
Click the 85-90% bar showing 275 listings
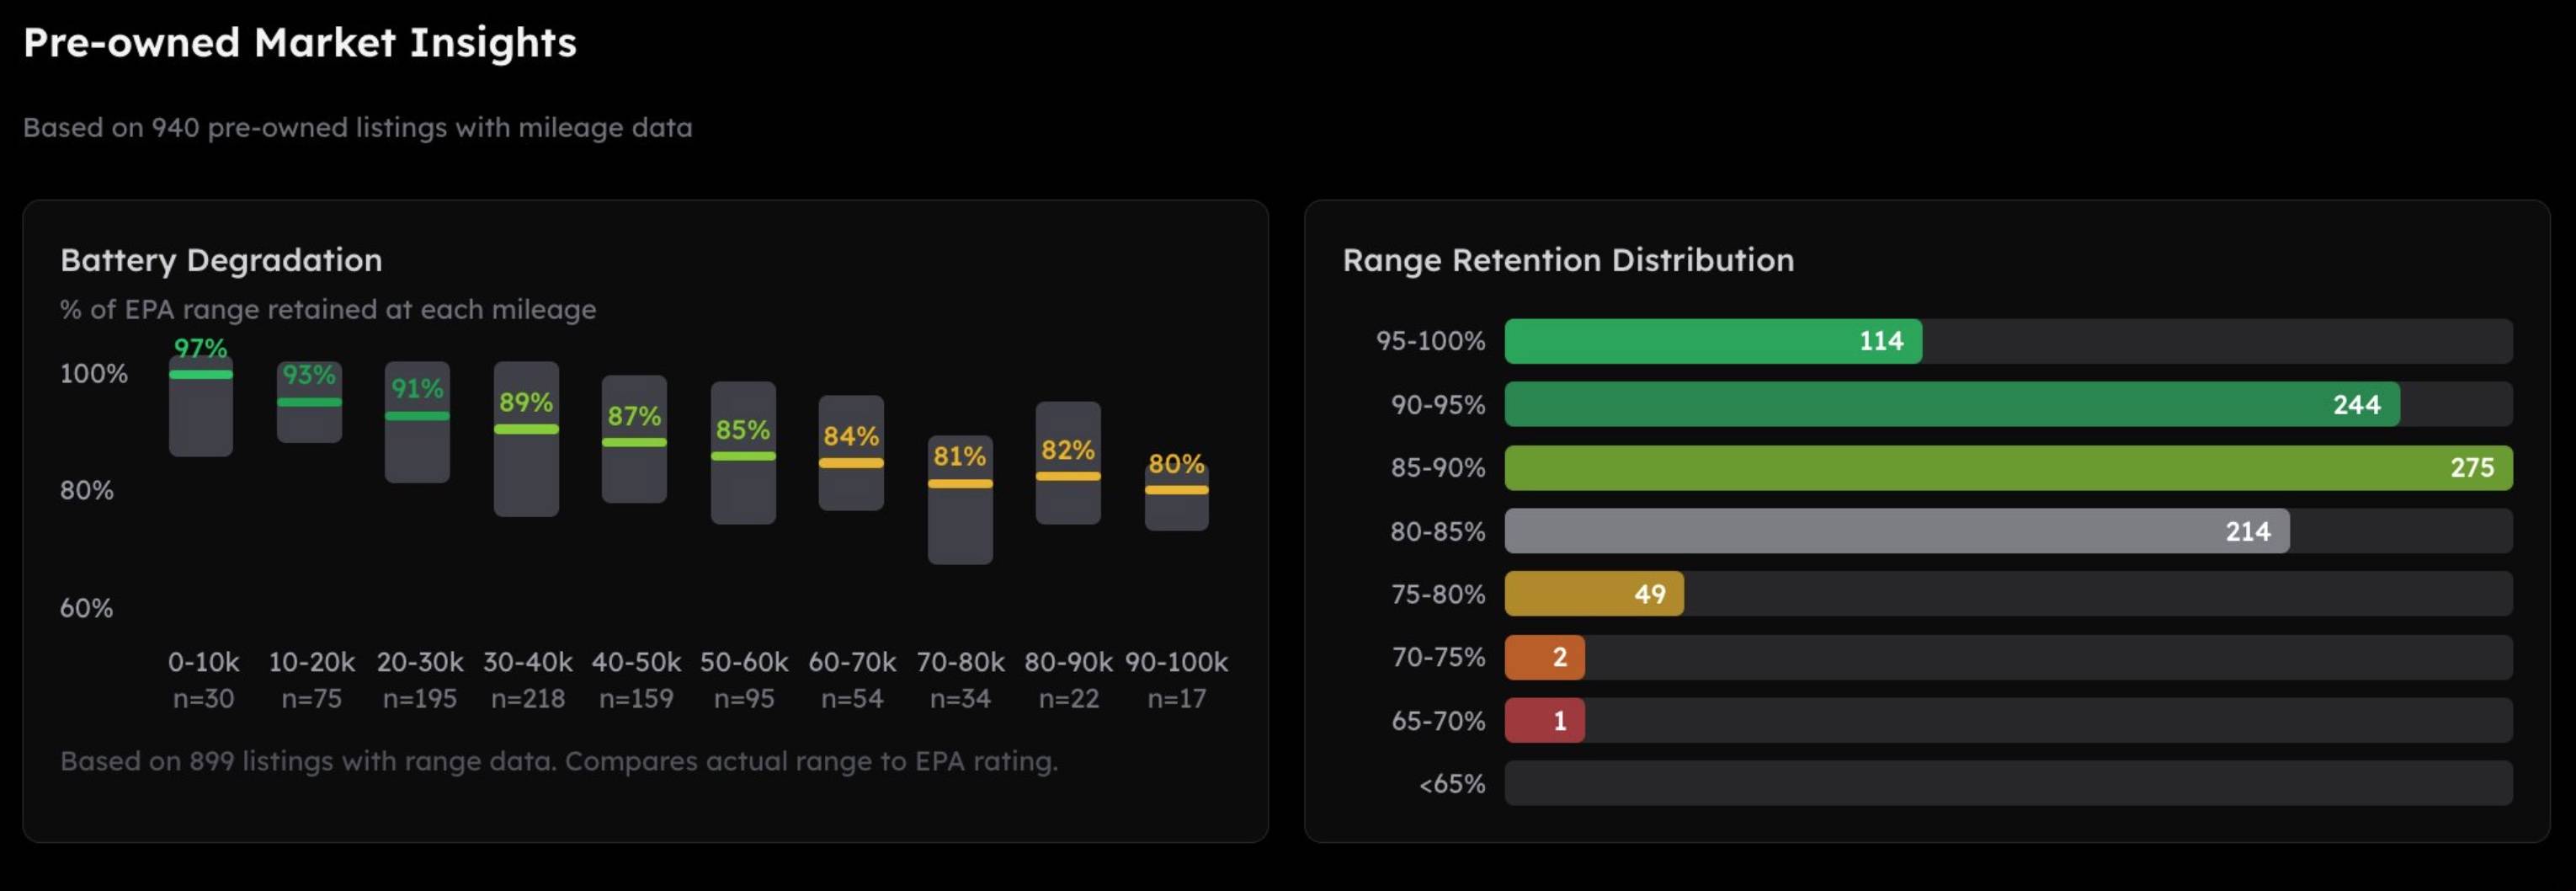2007,467
